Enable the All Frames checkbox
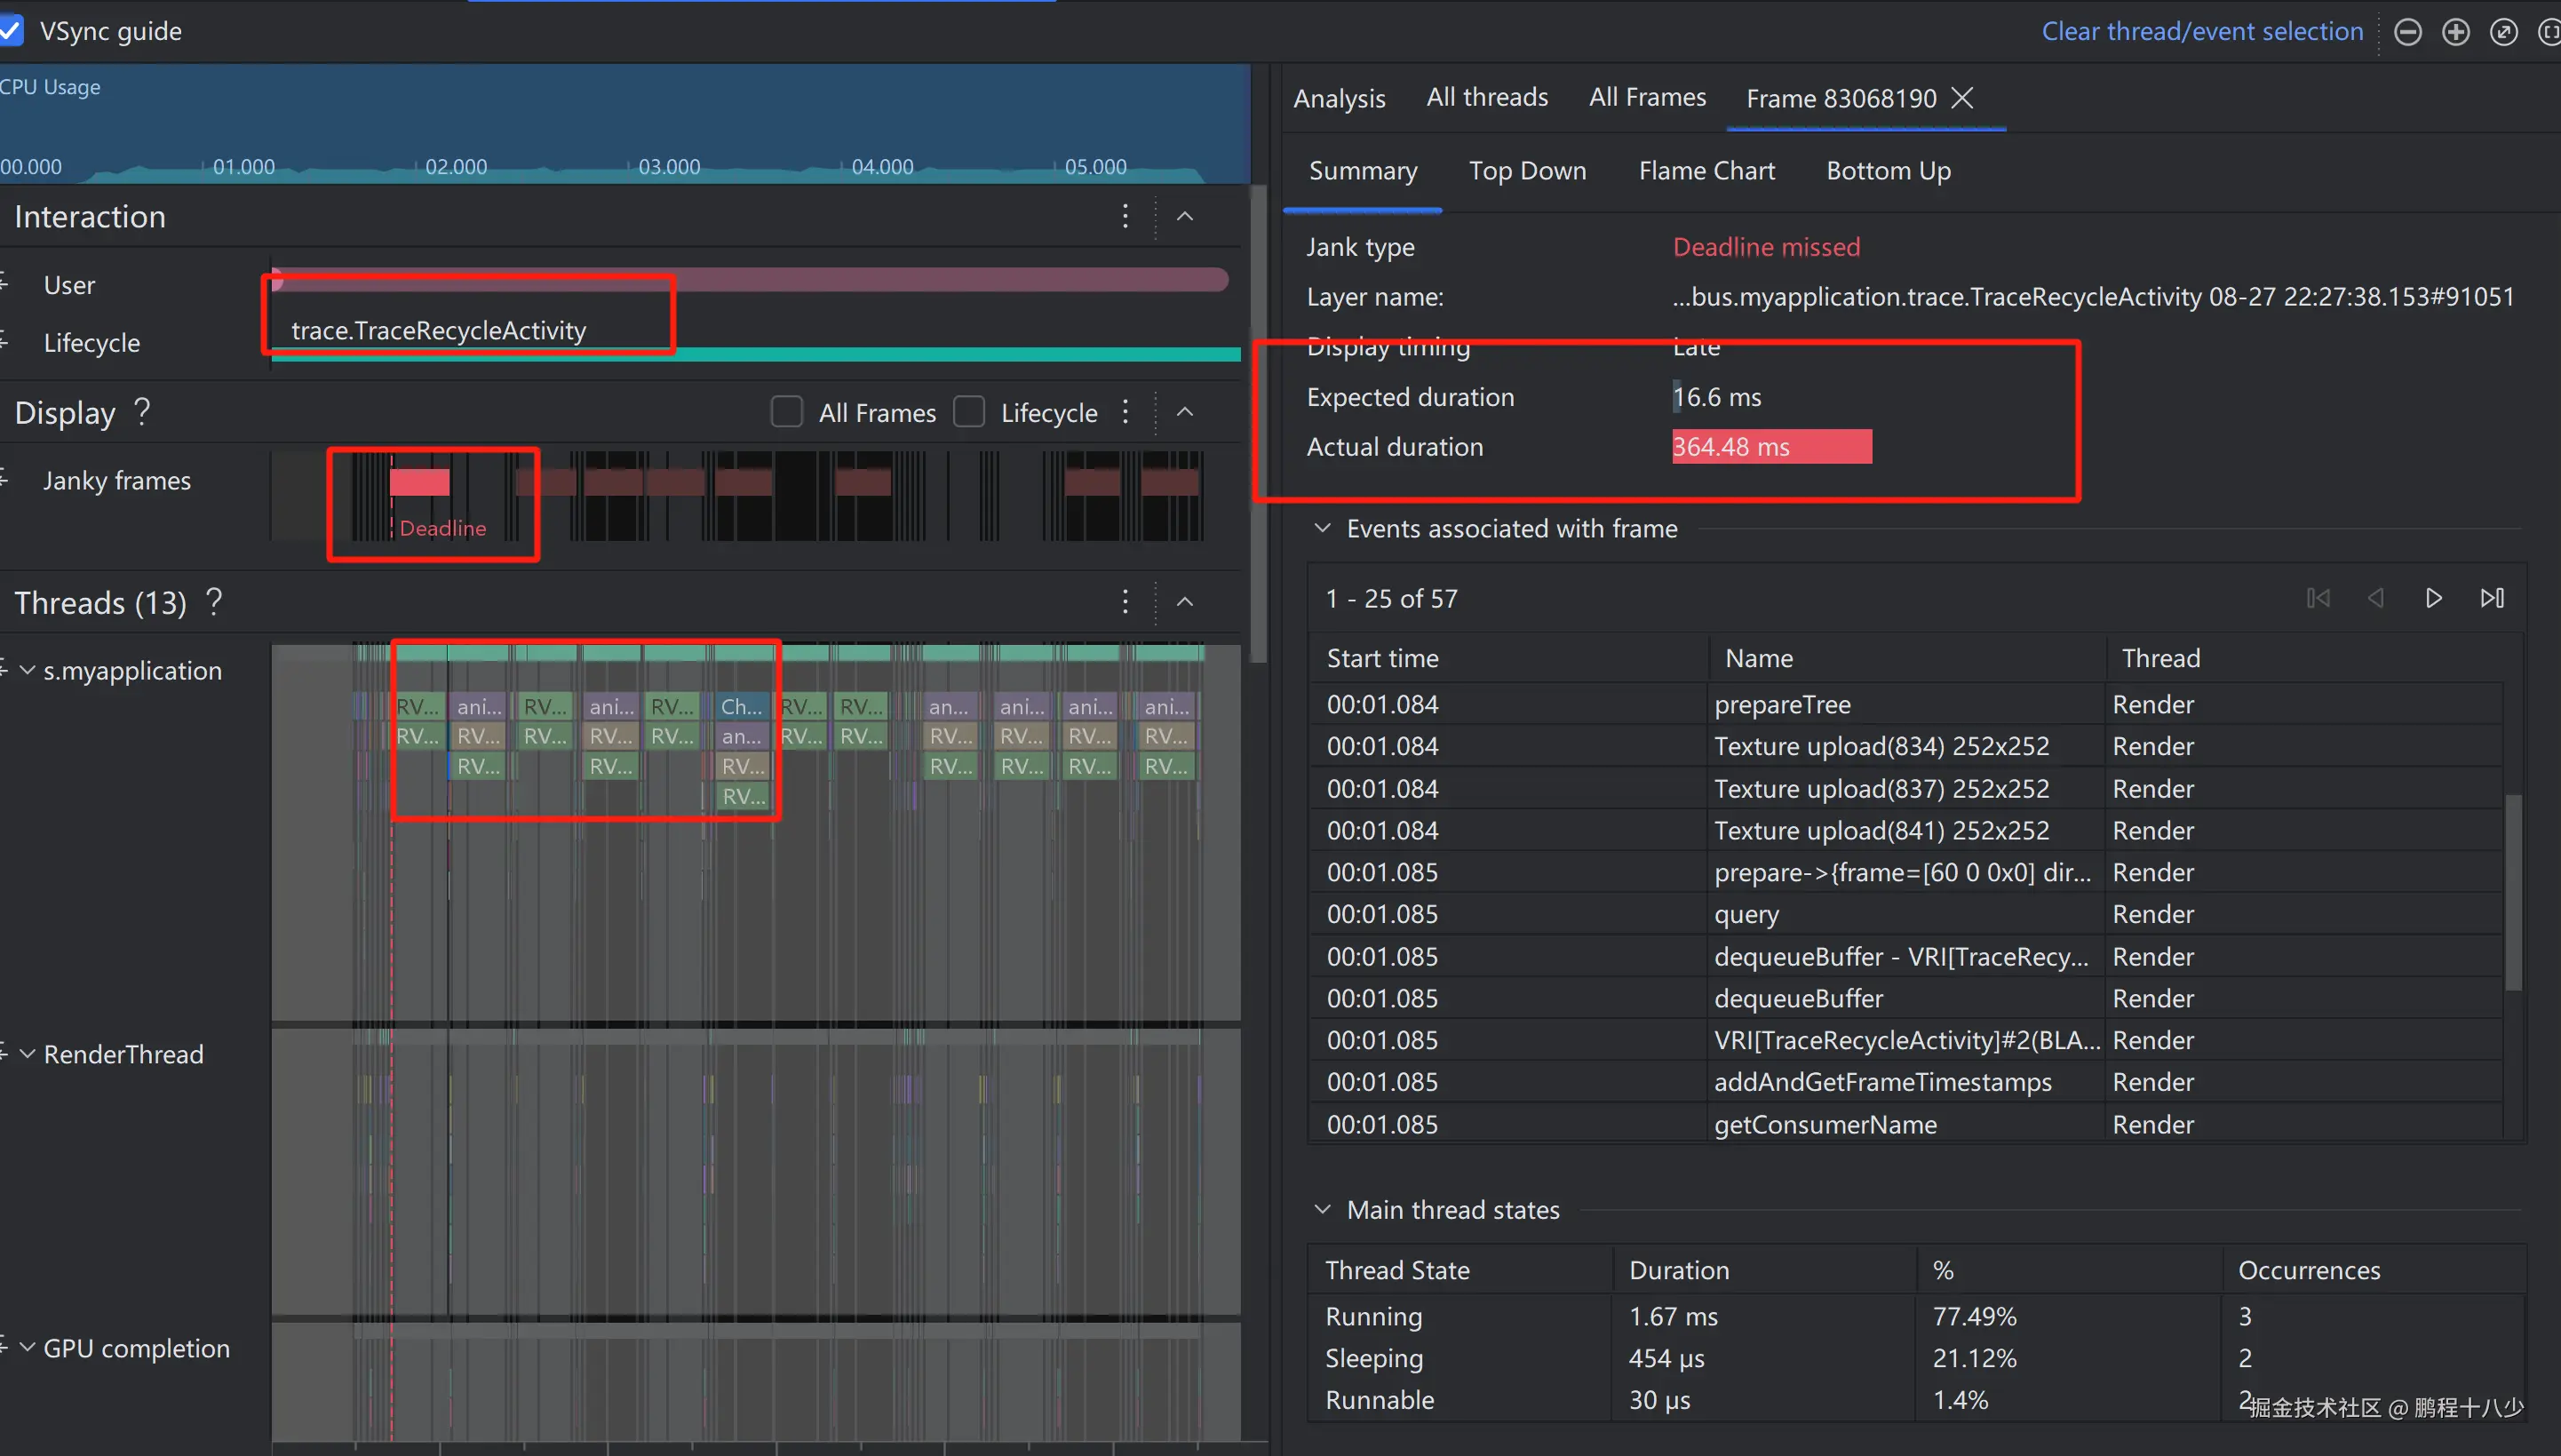This screenshot has width=2561, height=1456. coord(787,412)
